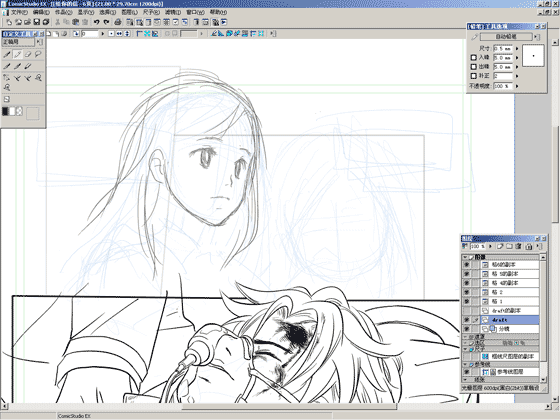Open the 不透明度 opacity arrow in tool options

point(517,86)
